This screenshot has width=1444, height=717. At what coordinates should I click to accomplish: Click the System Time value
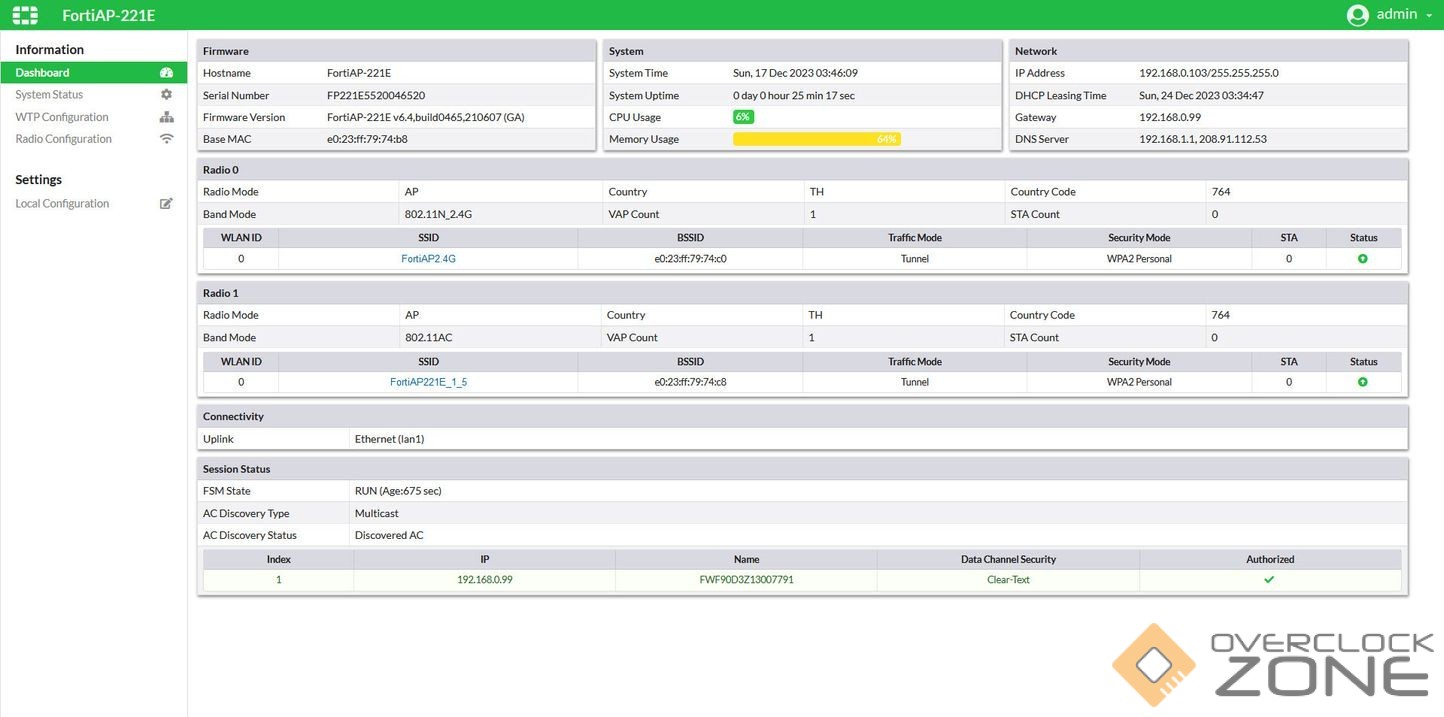[x=795, y=73]
